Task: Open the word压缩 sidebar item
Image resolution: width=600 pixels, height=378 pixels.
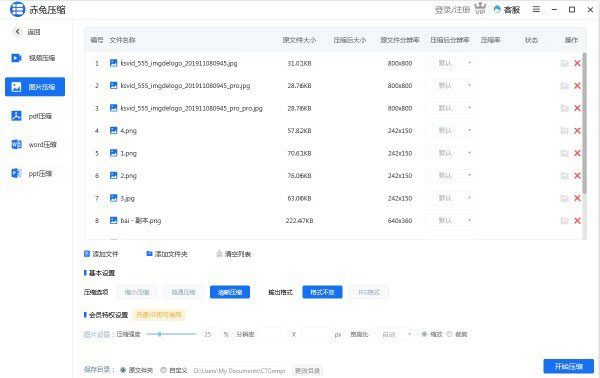Action: click(34, 145)
